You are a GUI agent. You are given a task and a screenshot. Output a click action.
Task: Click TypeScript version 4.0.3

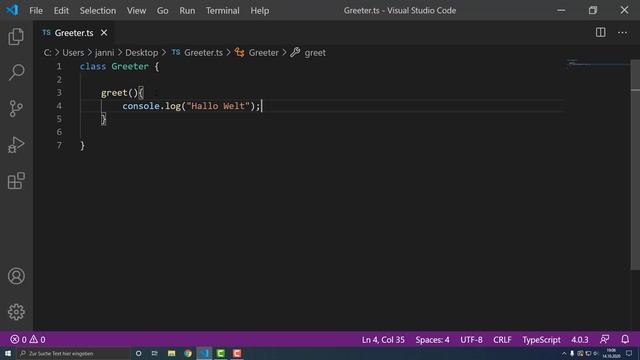580,339
